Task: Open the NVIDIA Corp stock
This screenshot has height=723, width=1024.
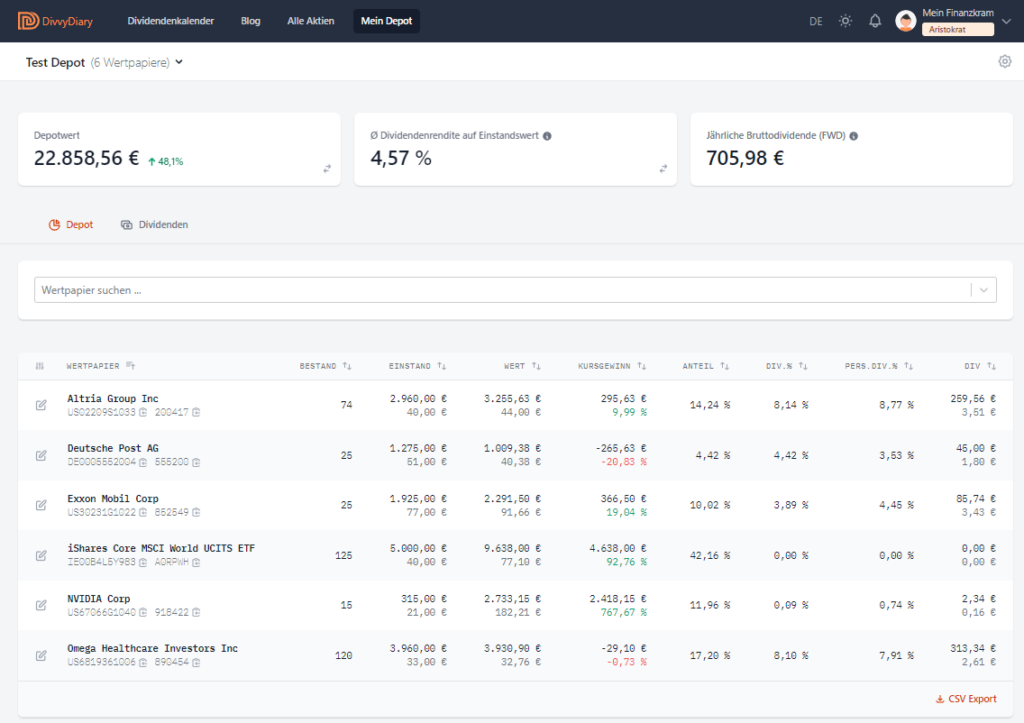Action: click(x=99, y=598)
